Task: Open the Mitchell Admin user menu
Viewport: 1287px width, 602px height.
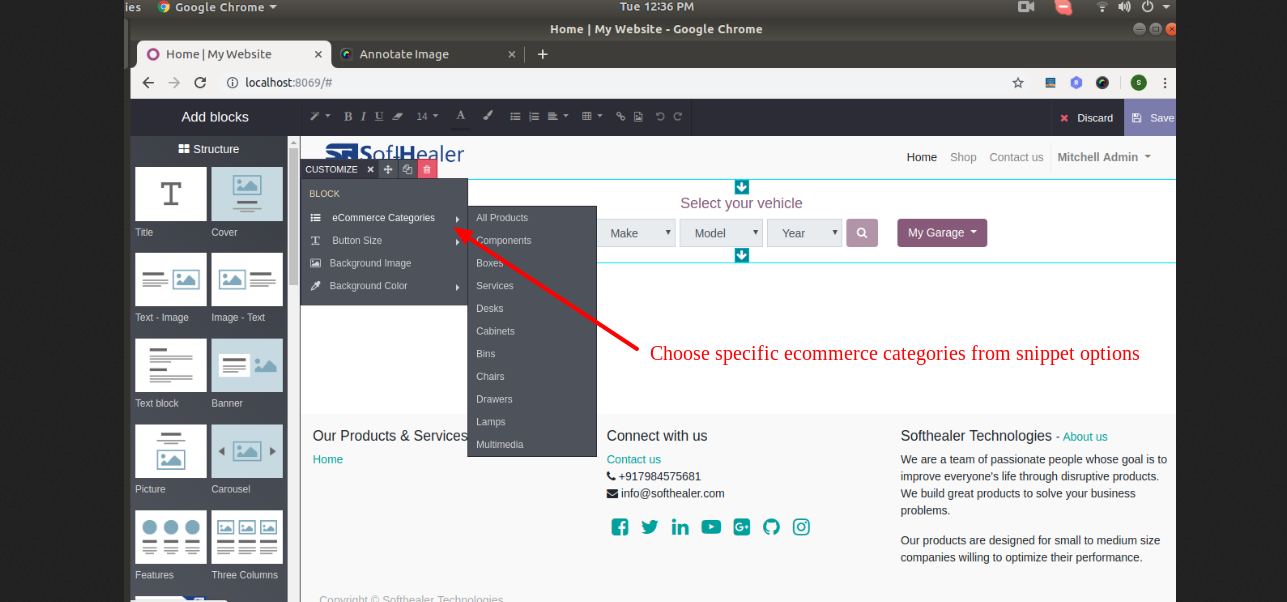Action: pyautogui.click(x=1104, y=157)
